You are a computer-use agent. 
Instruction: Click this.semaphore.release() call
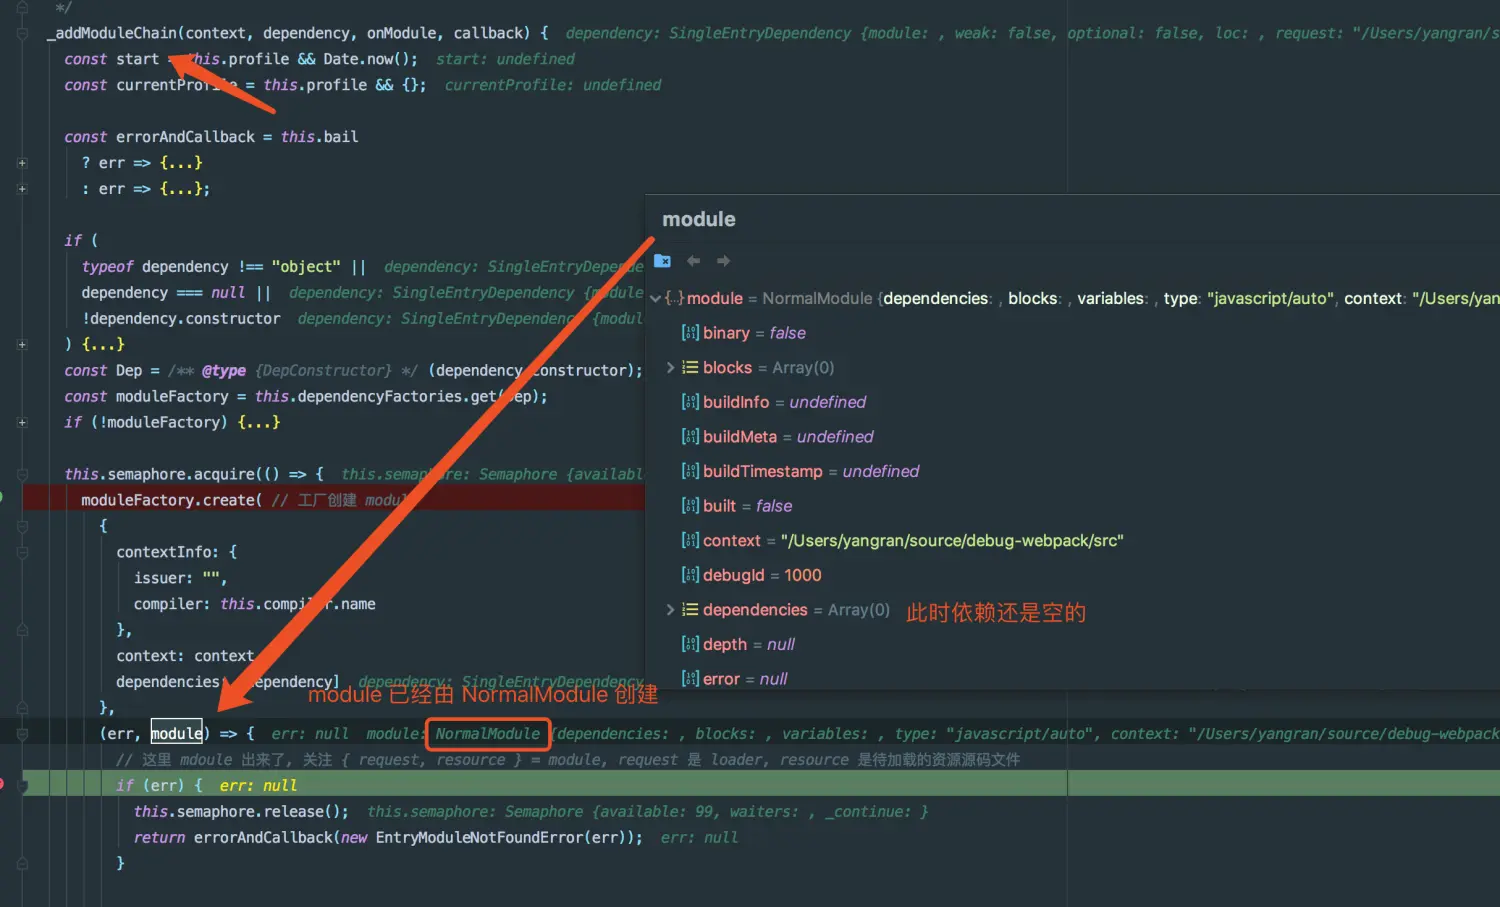click(x=241, y=811)
